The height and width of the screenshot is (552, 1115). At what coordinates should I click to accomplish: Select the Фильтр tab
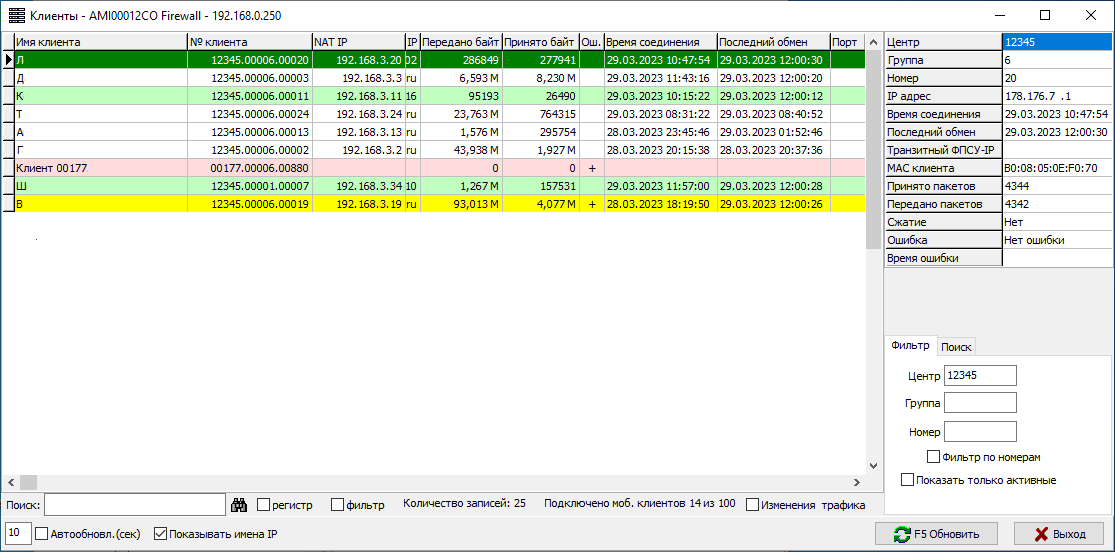click(x=910, y=346)
